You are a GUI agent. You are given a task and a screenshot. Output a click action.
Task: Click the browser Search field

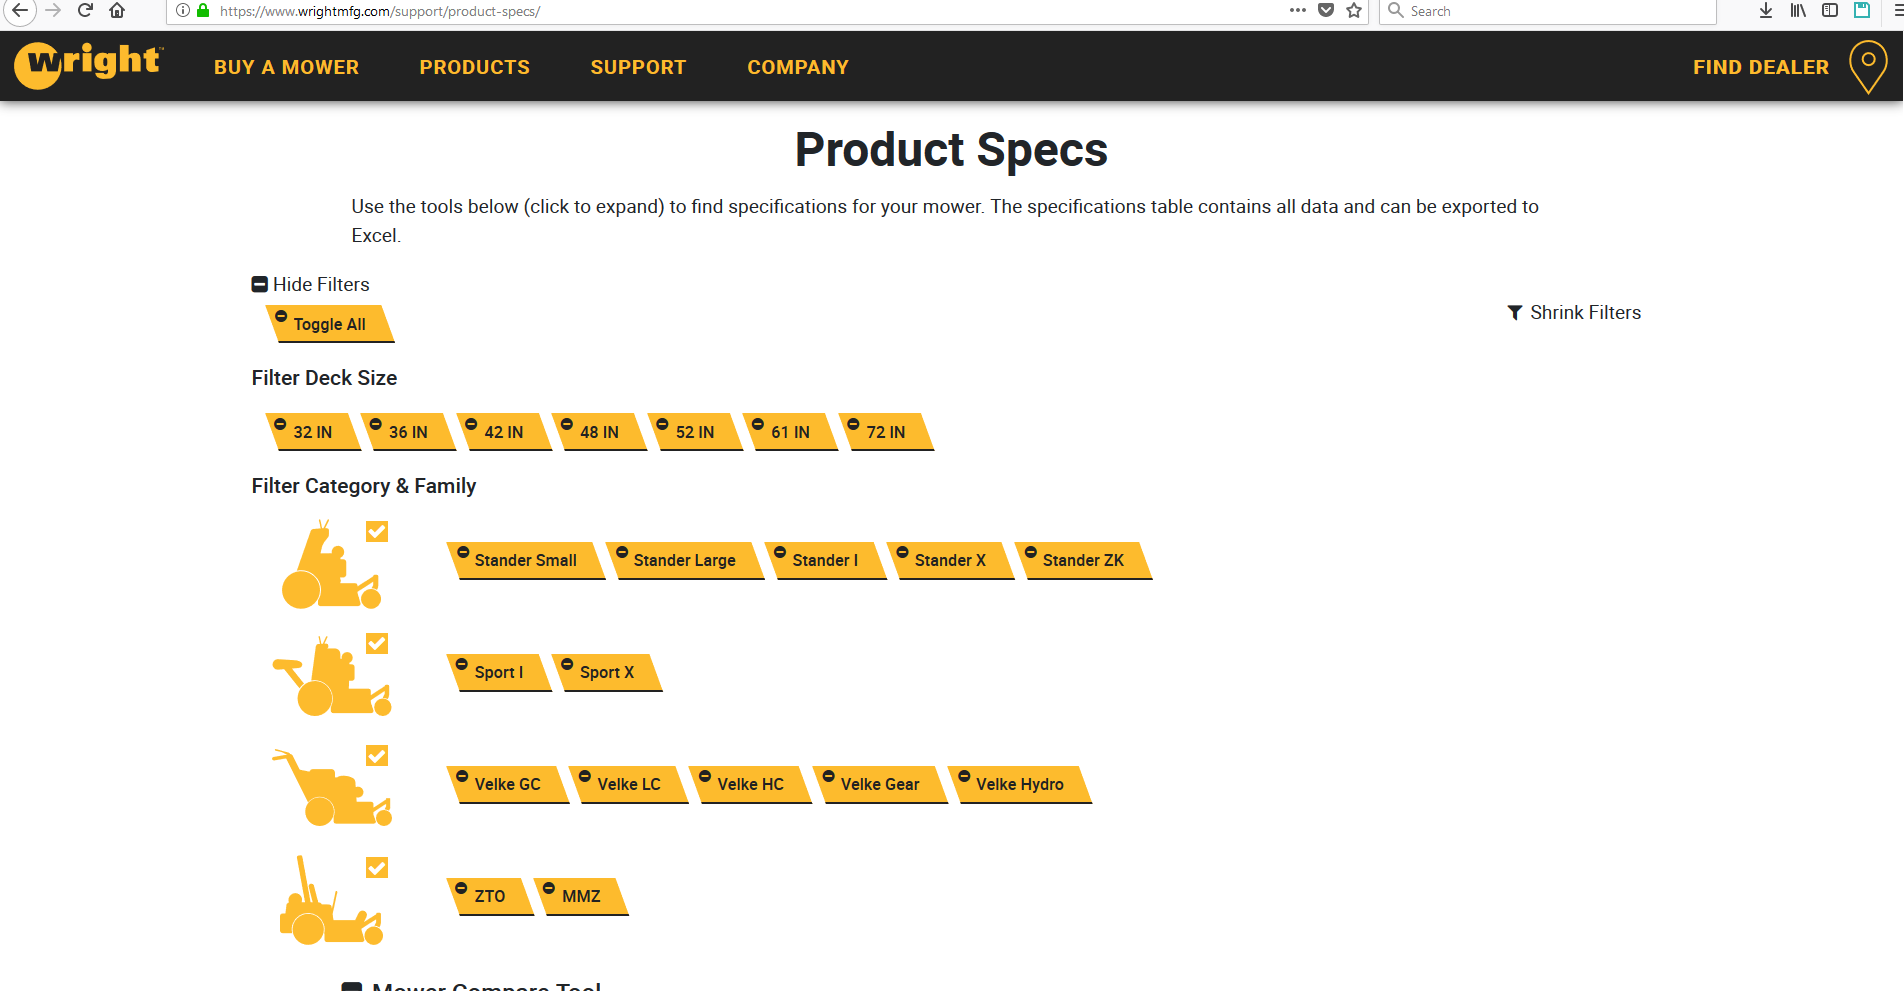[1548, 11]
